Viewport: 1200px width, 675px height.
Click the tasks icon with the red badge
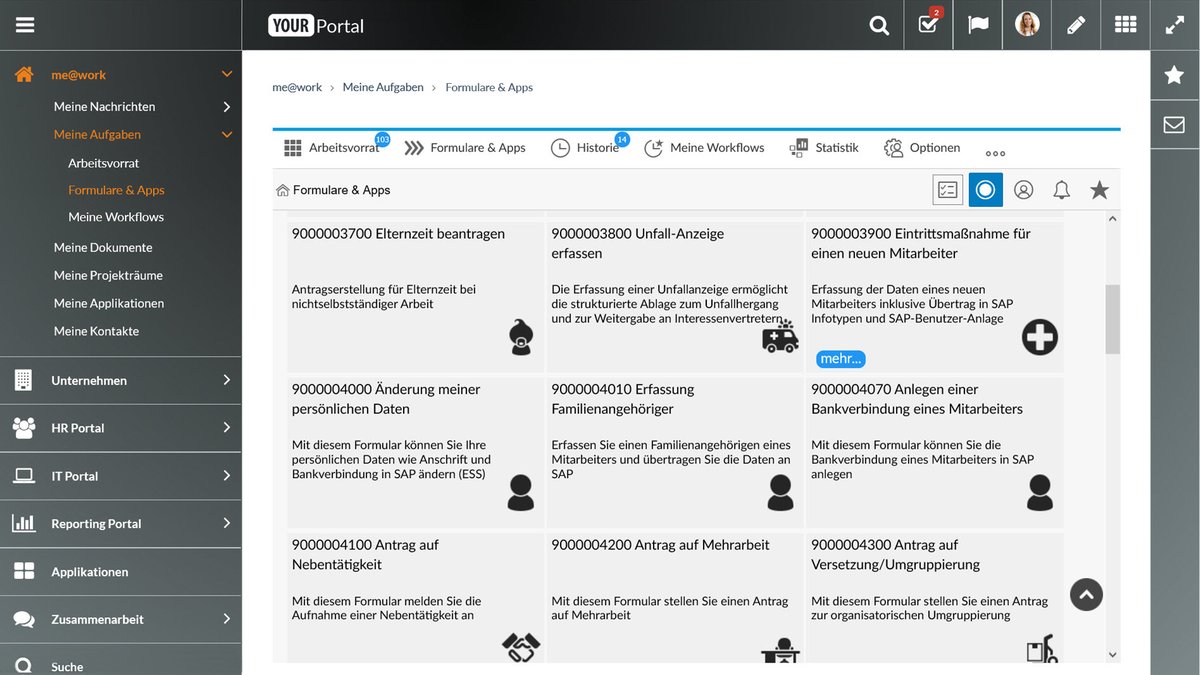point(927,25)
